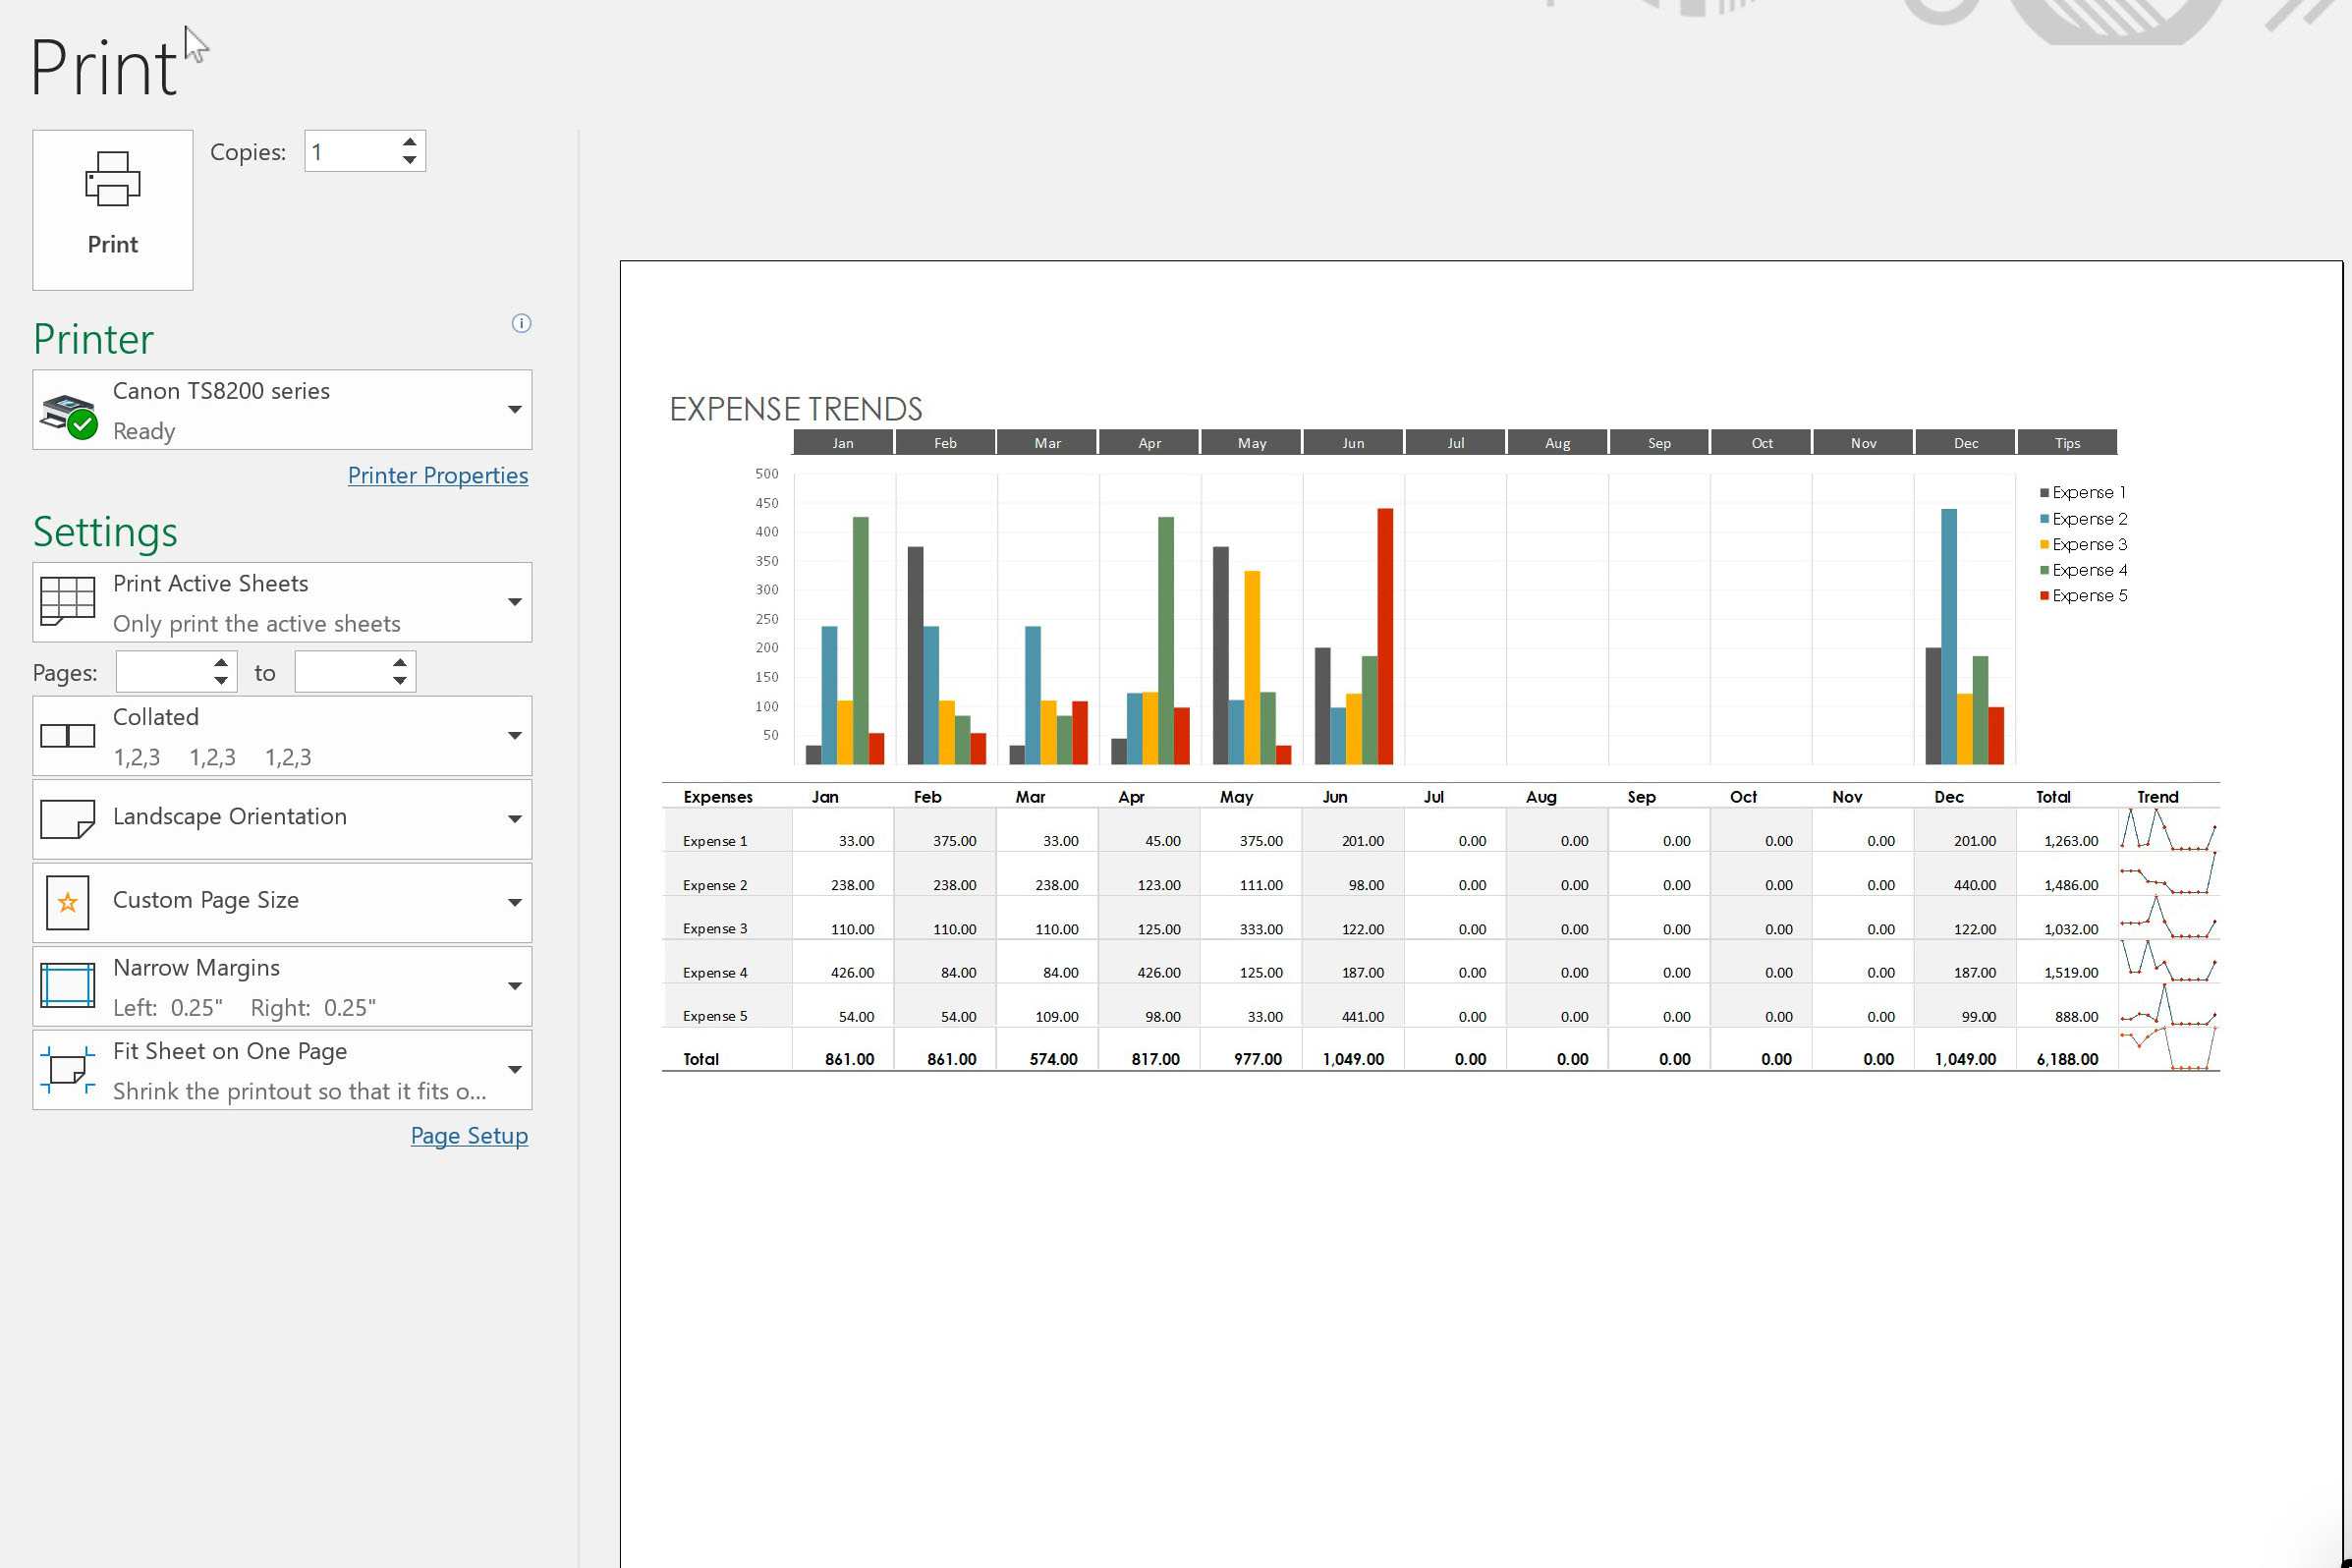
Task: Select the Copies input field
Action: [350, 150]
